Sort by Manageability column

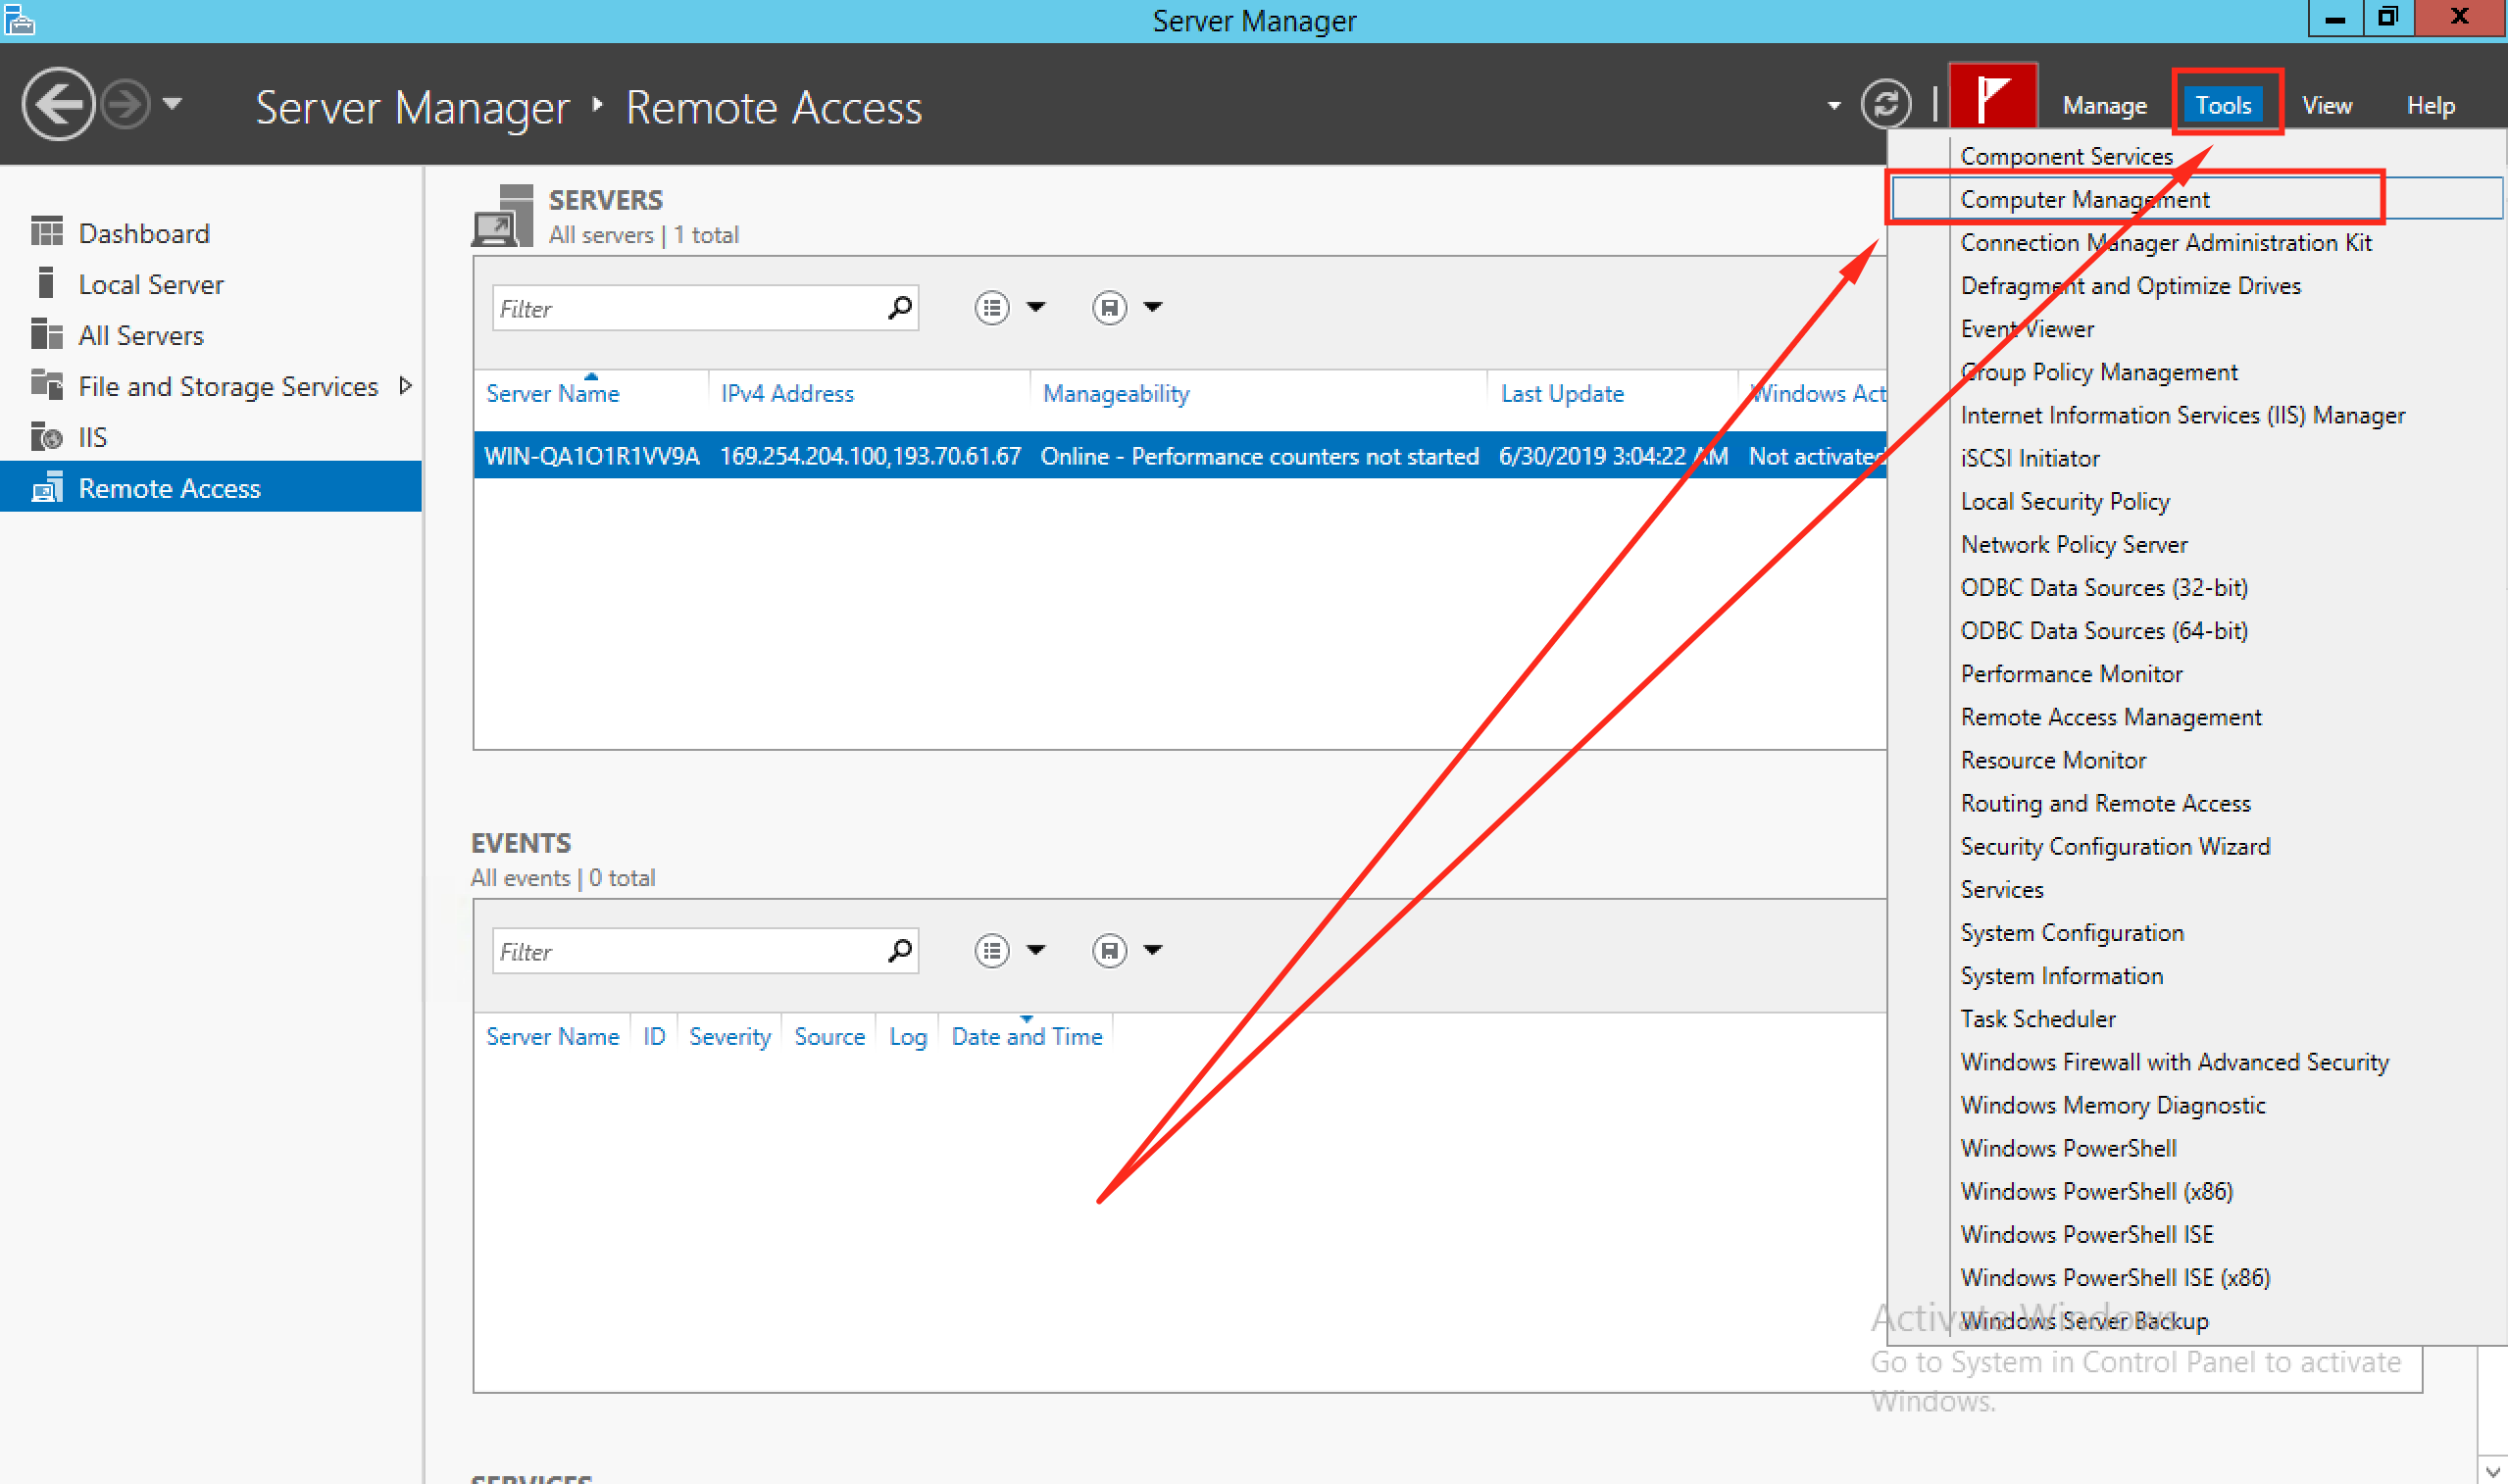(x=1116, y=393)
